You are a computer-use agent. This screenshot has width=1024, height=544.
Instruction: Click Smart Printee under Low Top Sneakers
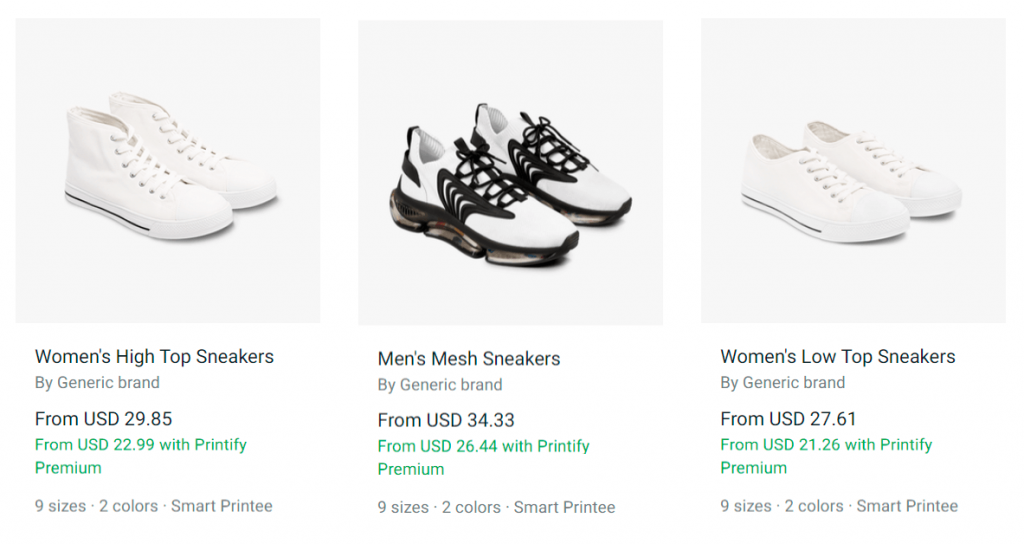point(907,506)
